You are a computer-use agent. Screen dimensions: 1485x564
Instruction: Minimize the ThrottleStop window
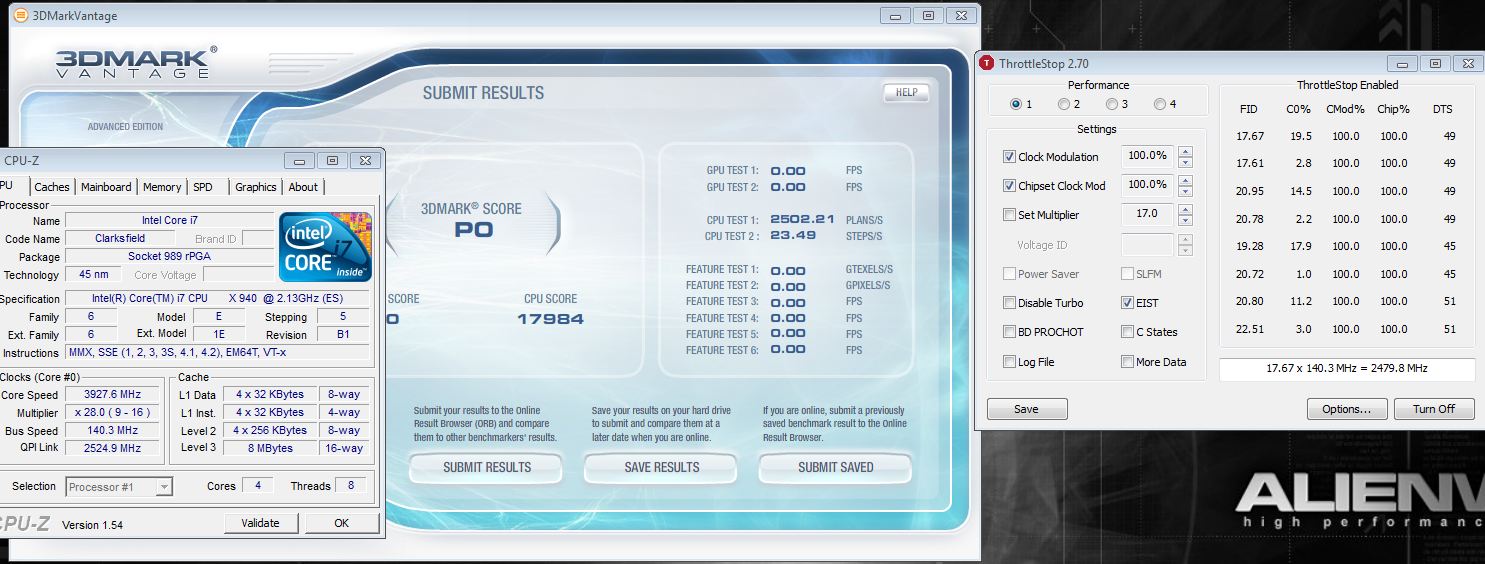(x=1404, y=63)
